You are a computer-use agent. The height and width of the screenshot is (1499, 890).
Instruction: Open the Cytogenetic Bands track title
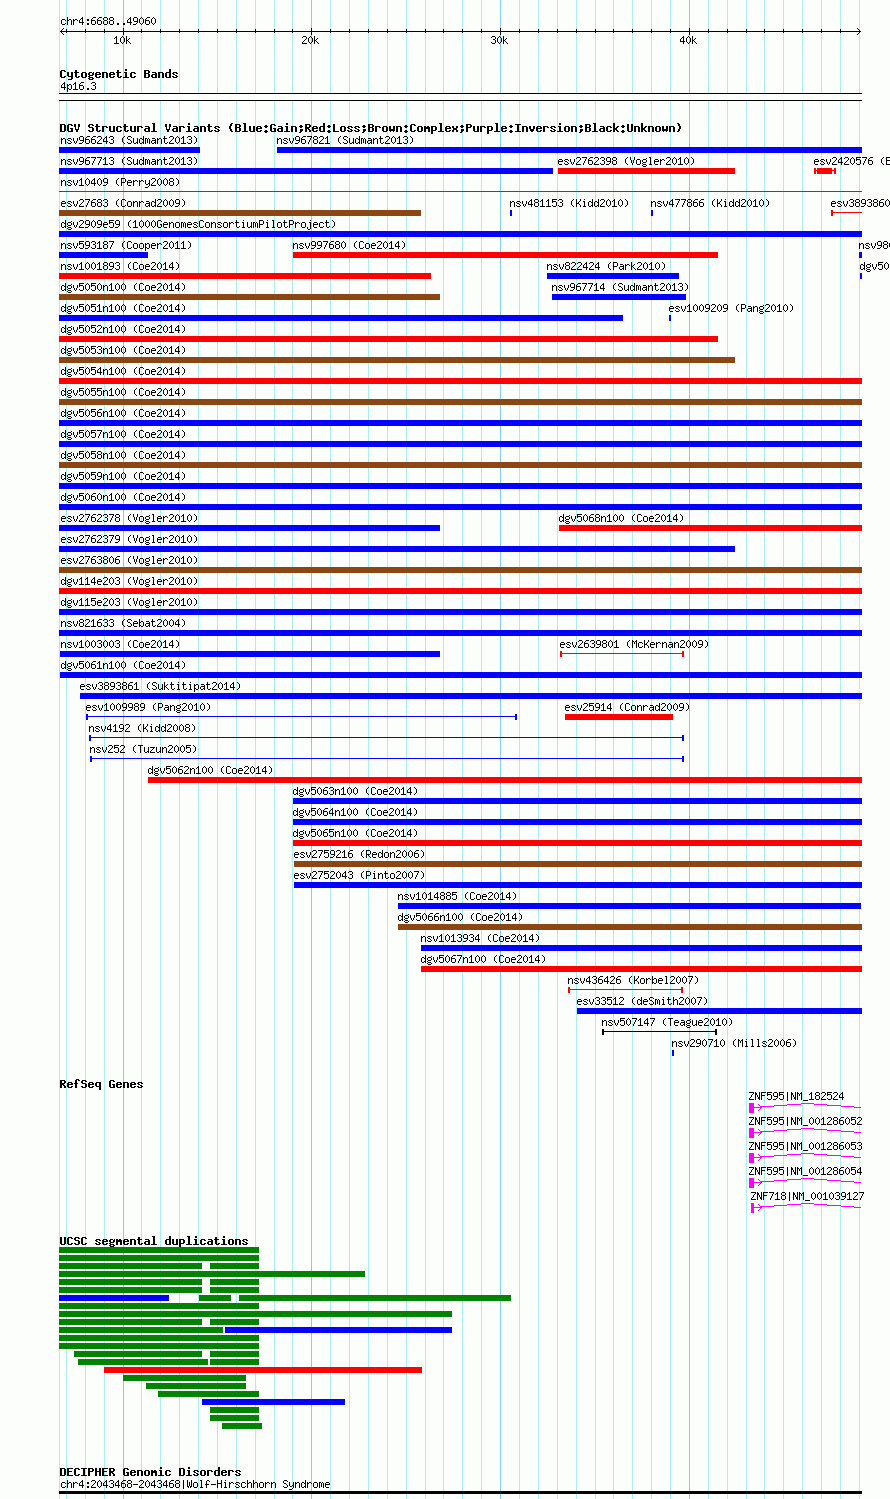pyautogui.click(x=118, y=74)
